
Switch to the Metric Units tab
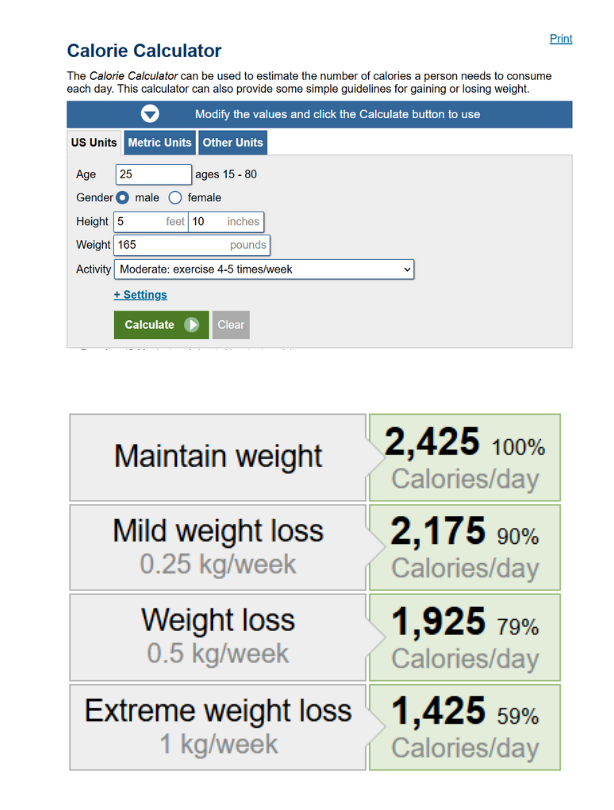pyautogui.click(x=159, y=142)
